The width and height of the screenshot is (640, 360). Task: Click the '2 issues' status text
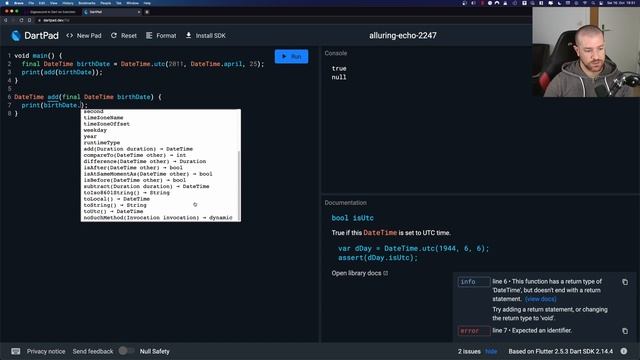(x=469, y=351)
